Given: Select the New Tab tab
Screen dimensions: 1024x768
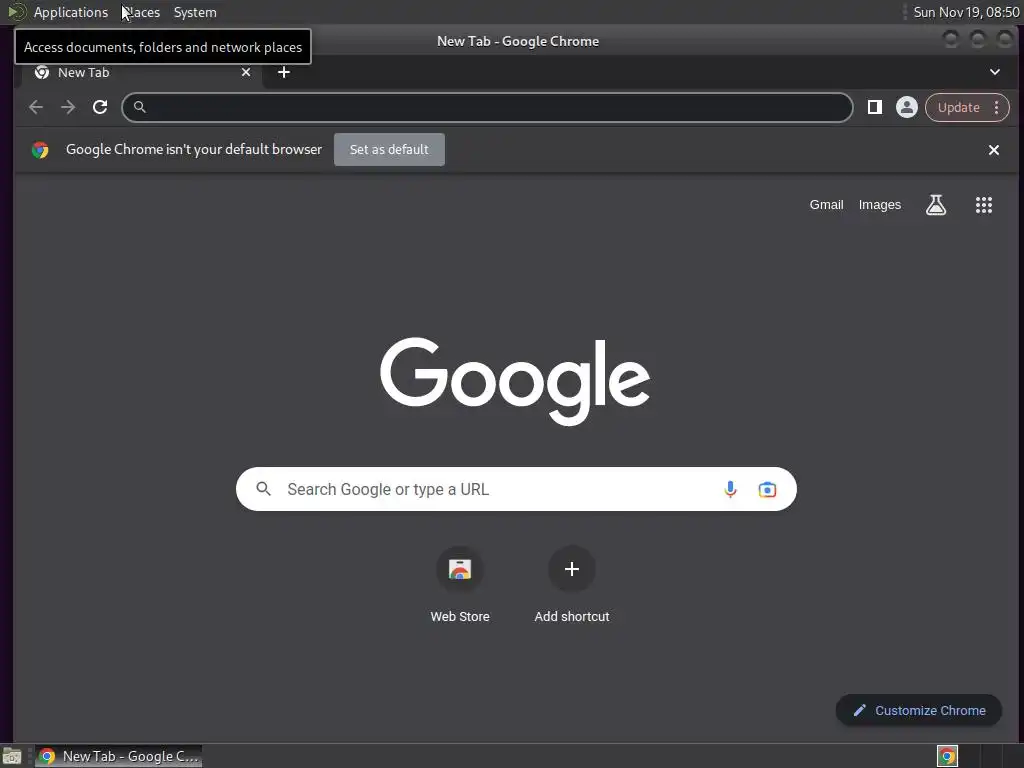Looking at the screenshot, I should tap(142, 72).
